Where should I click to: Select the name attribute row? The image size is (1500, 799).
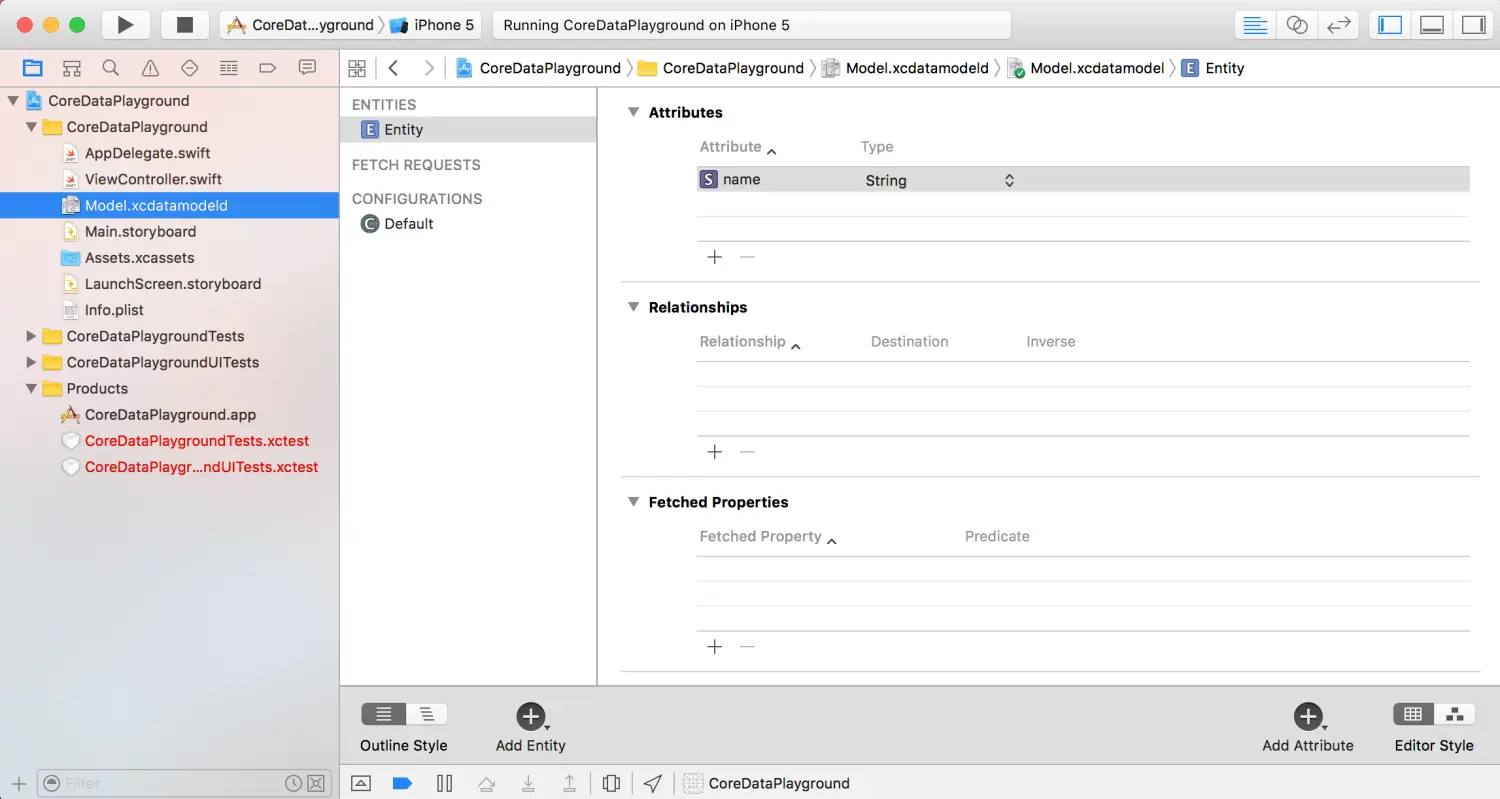[1083, 180]
